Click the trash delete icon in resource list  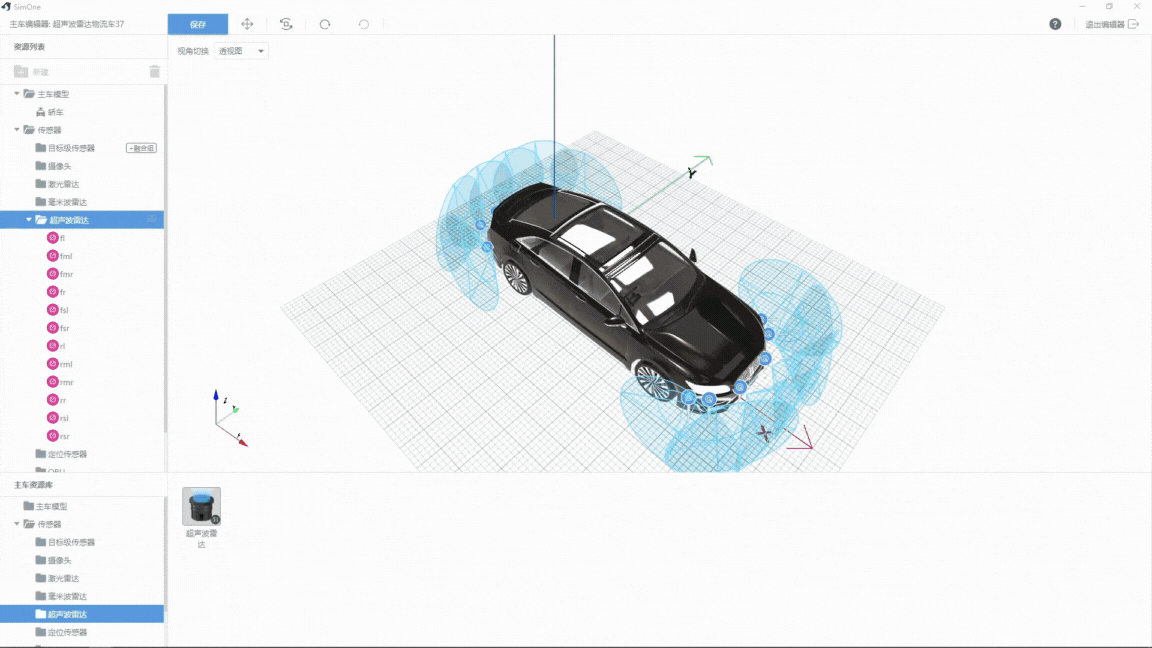pyautogui.click(x=154, y=72)
